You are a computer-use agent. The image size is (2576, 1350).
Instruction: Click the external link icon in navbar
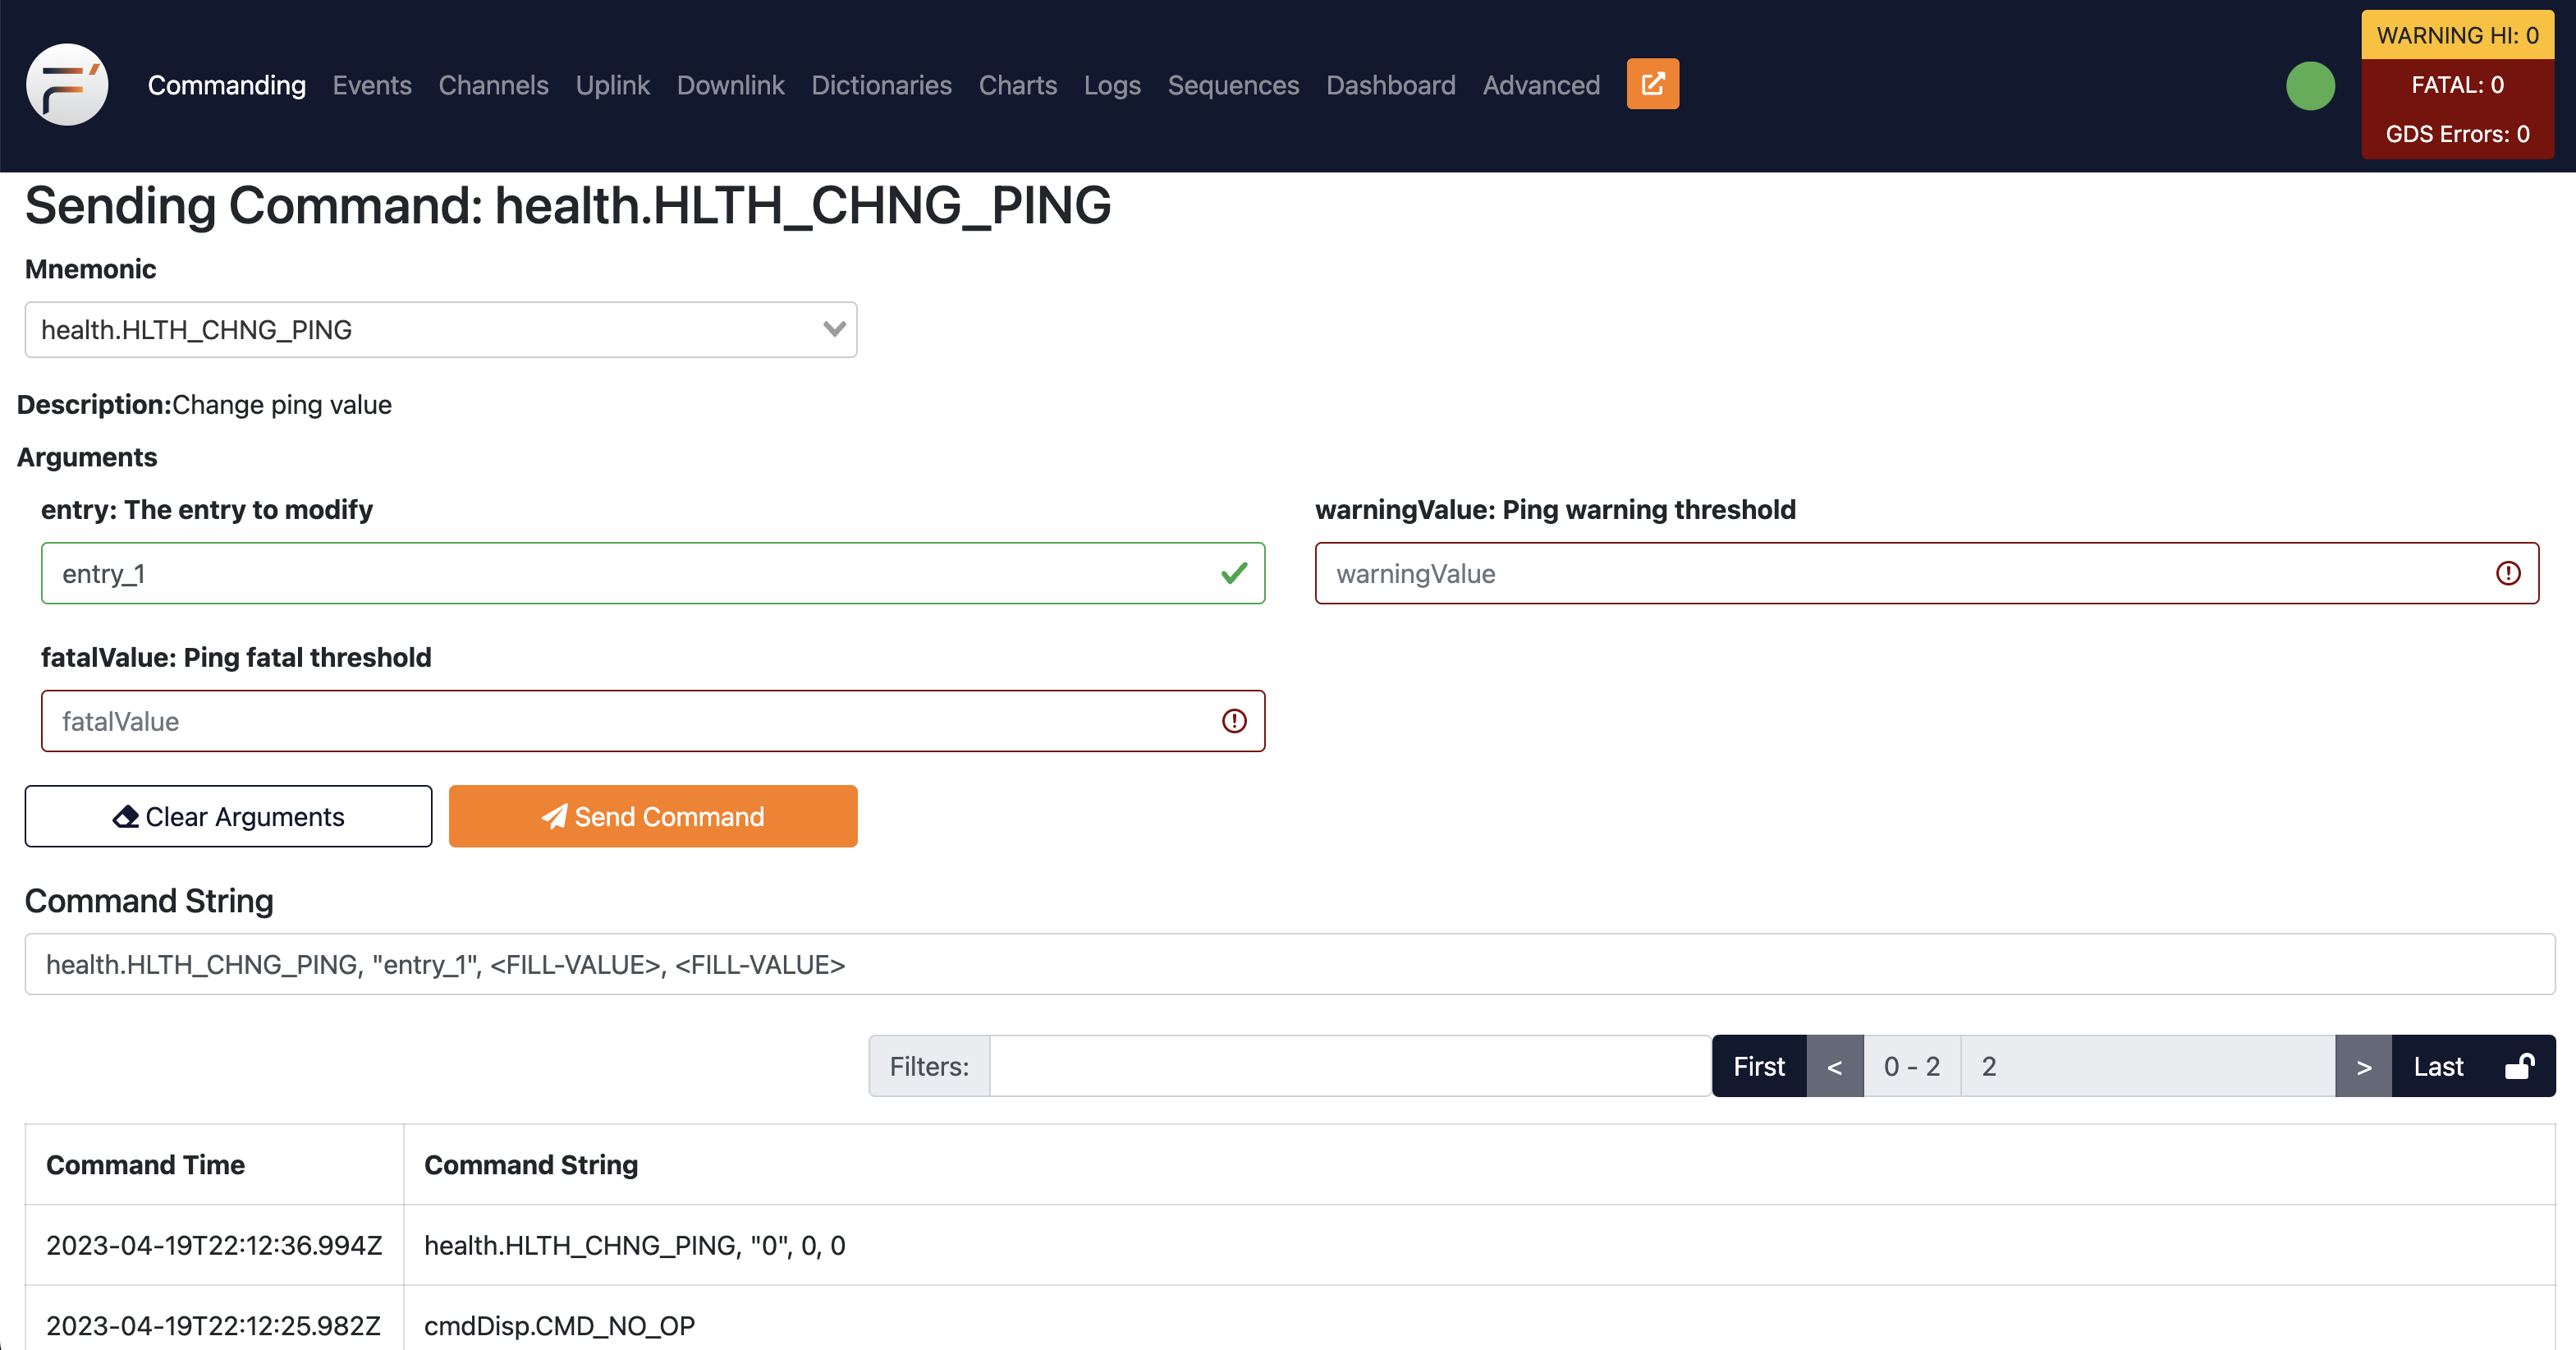pyautogui.click(x=1652, y=84)
